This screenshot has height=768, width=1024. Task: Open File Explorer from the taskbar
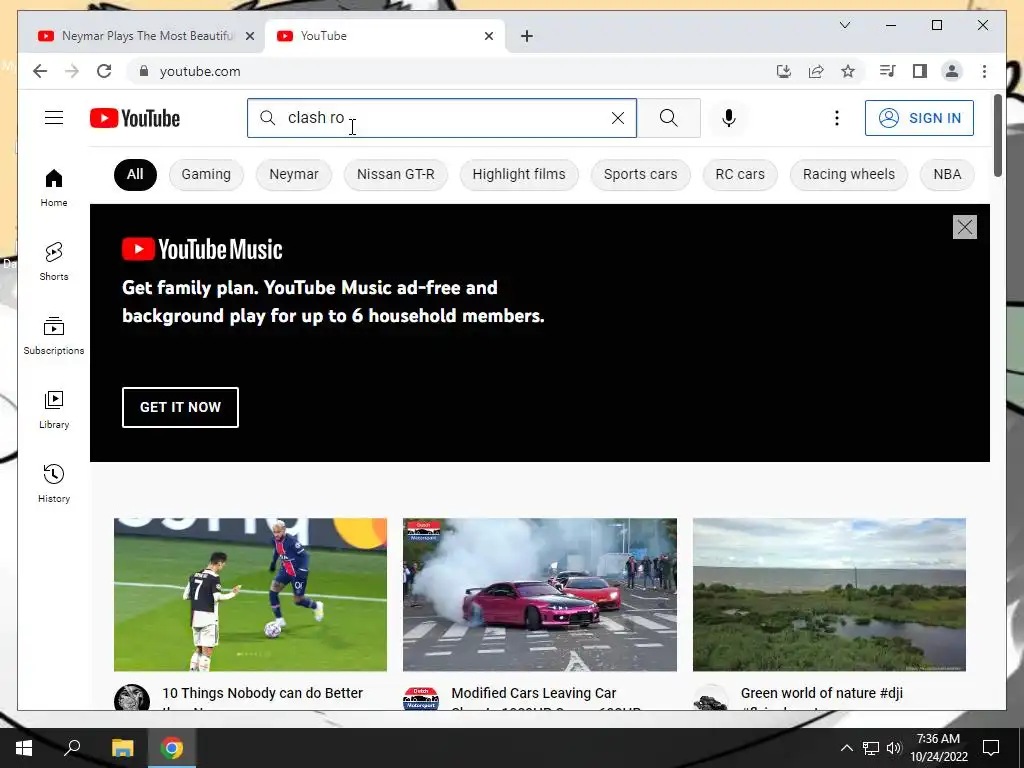(x=122, y=748)
